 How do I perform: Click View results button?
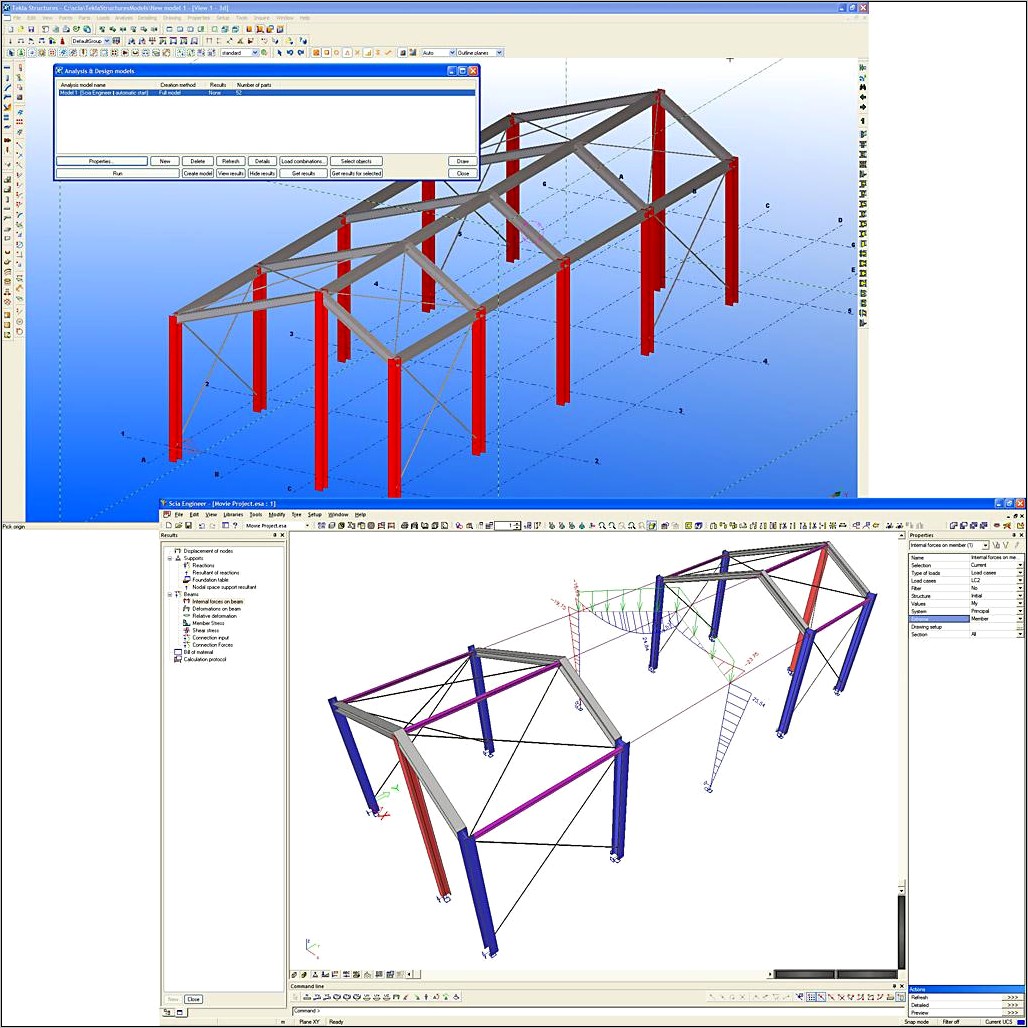coord(231,174)
